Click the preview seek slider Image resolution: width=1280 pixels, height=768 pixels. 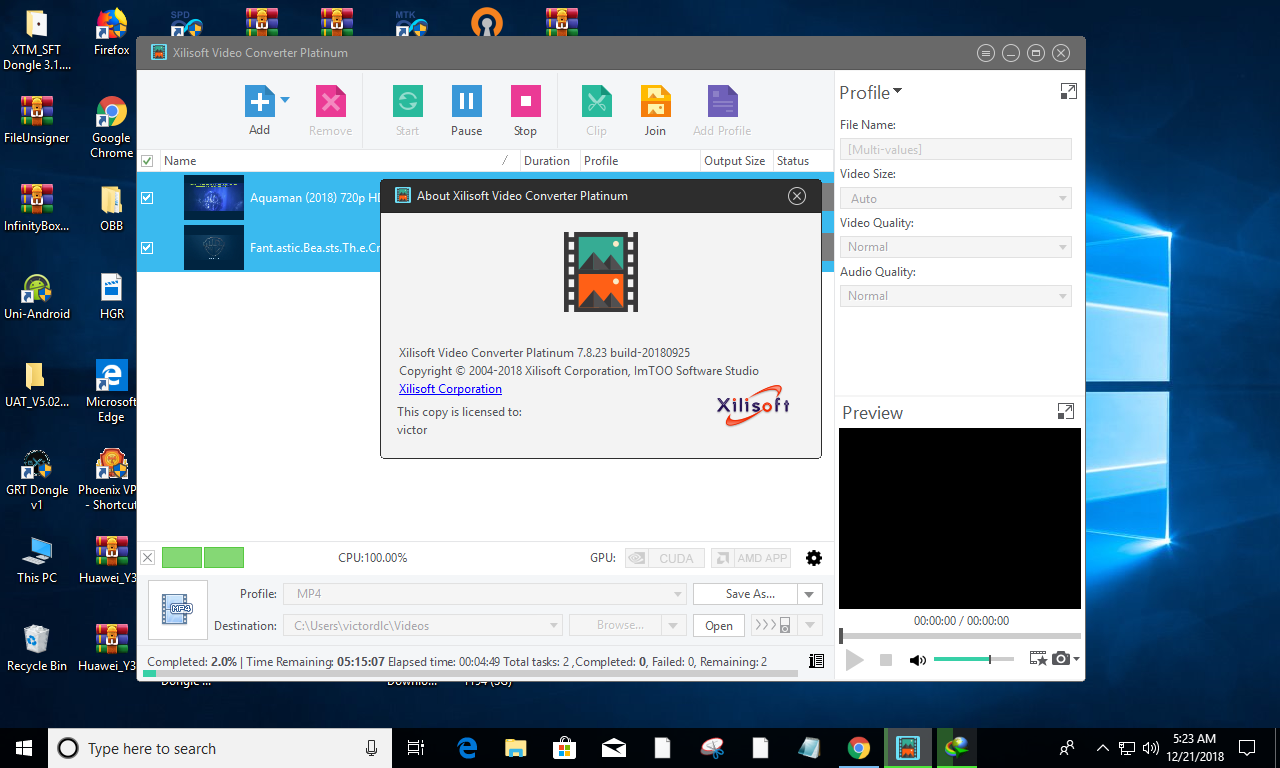[x=960, y=636]
